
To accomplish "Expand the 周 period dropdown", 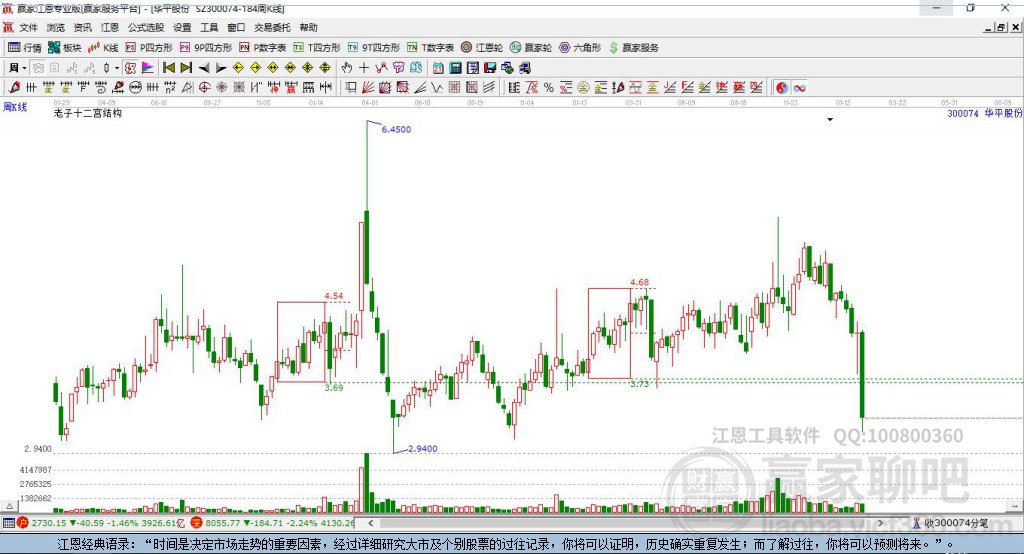I will (24, 68).
